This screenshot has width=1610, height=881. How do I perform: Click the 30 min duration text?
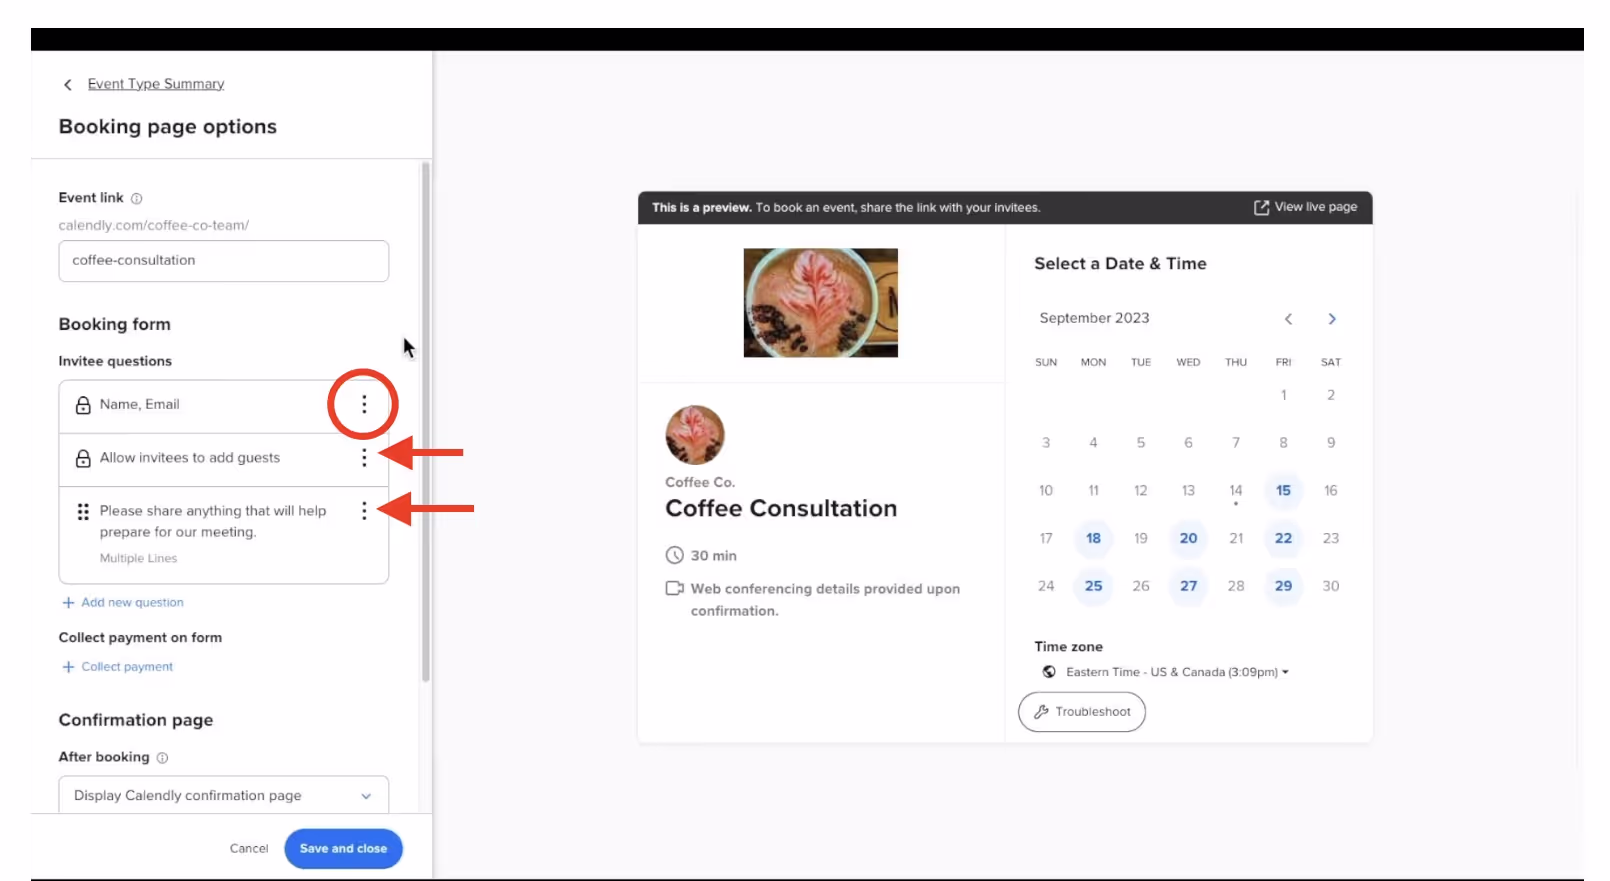[x=713, y=556]
